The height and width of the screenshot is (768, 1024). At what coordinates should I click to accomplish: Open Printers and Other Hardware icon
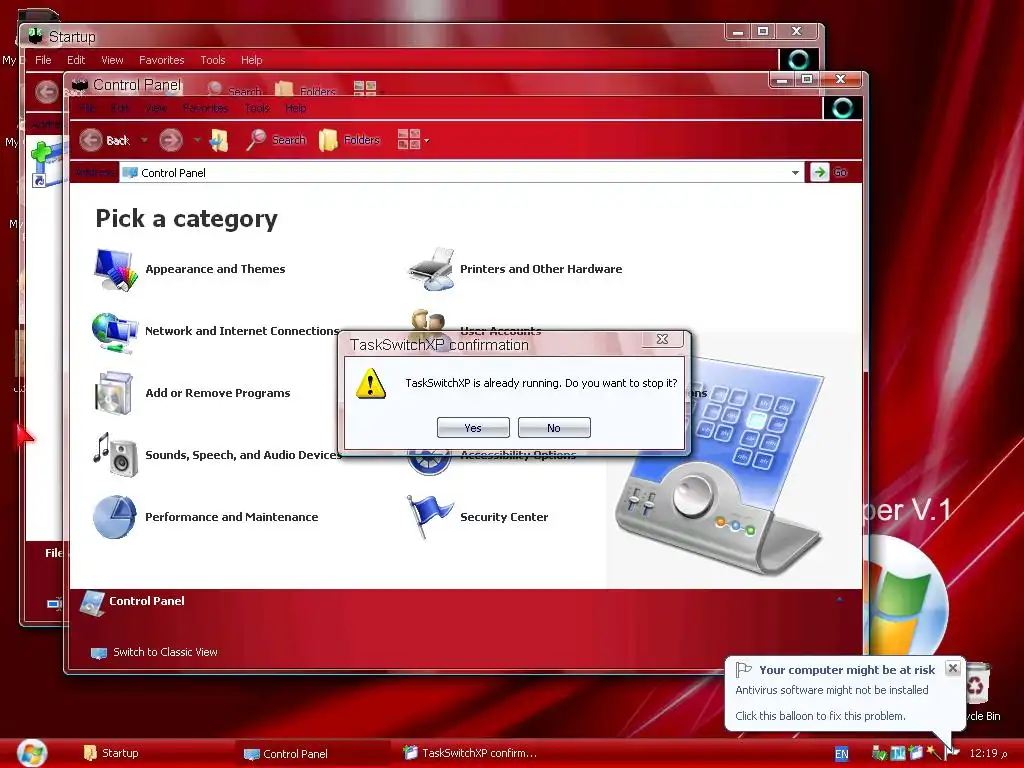click(430, 269)
